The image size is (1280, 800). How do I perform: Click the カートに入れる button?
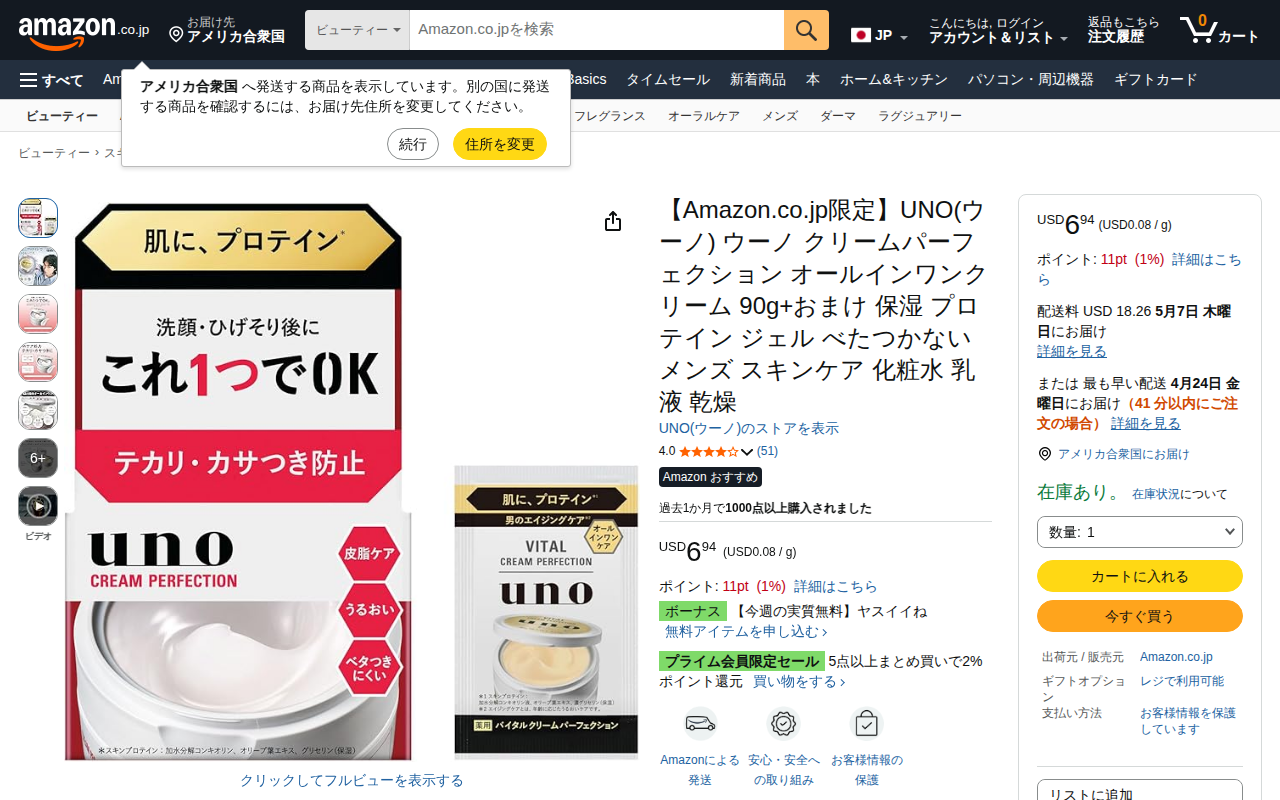(1140, 576)
